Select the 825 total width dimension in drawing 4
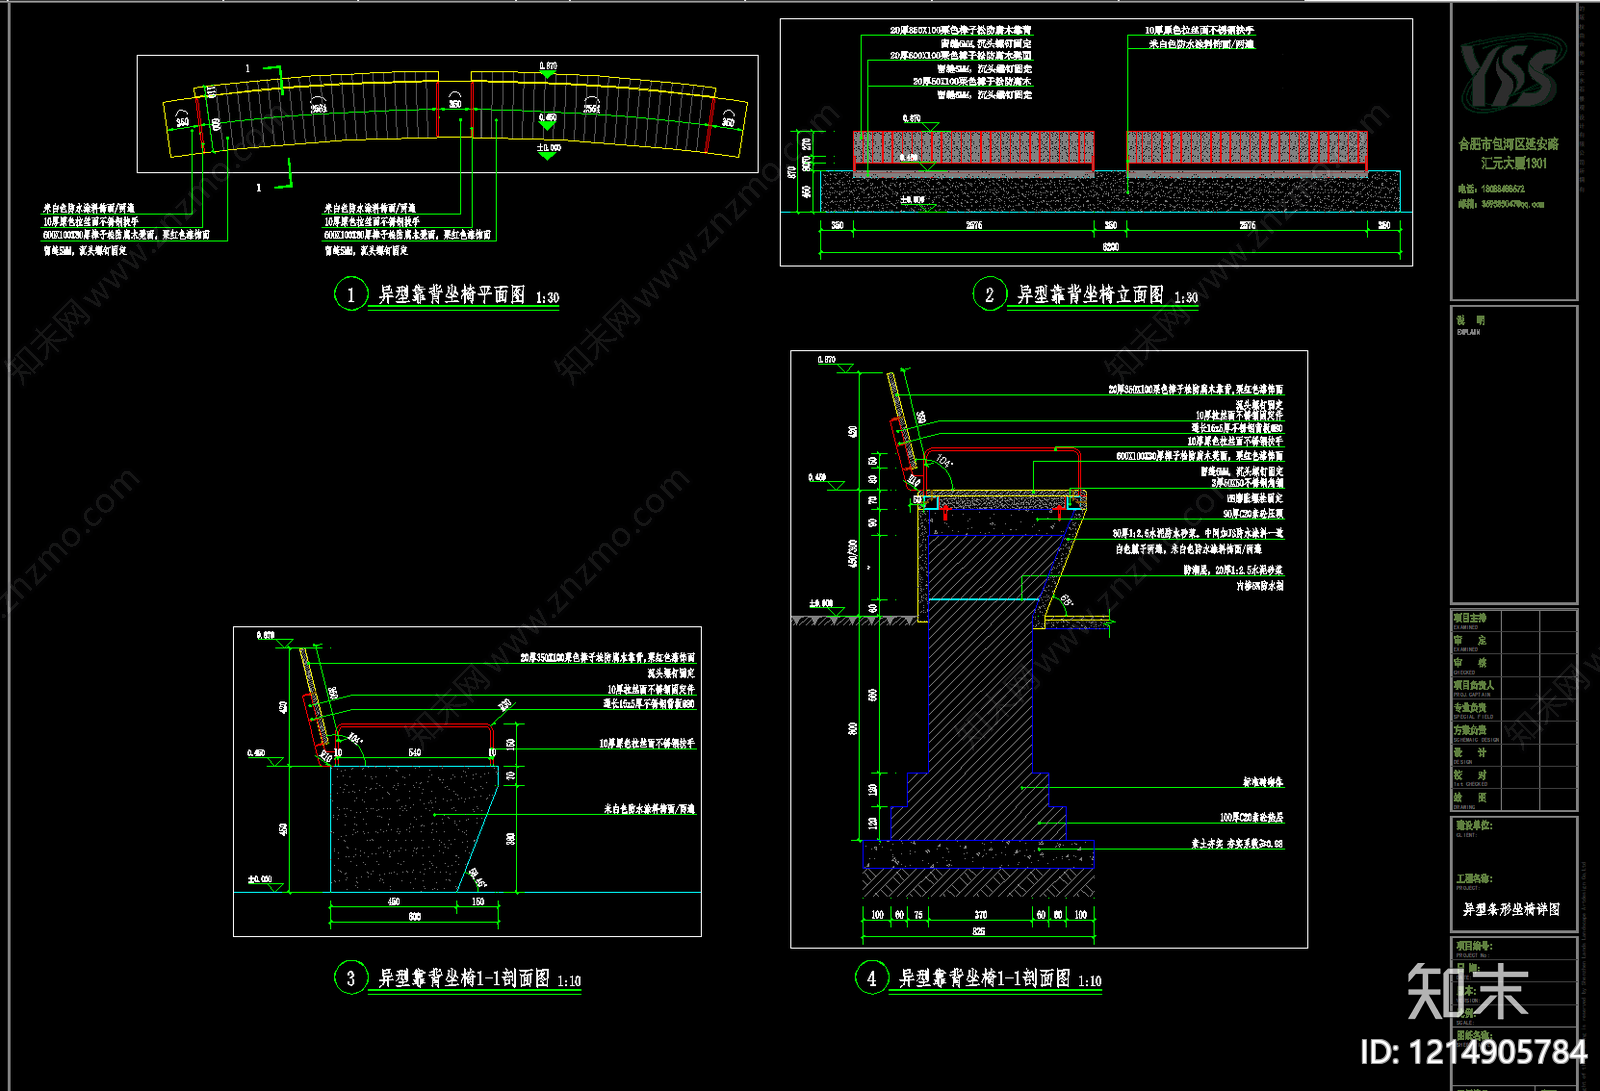Viewport: 1600px width, 1091px height. [x=978, y=931]
